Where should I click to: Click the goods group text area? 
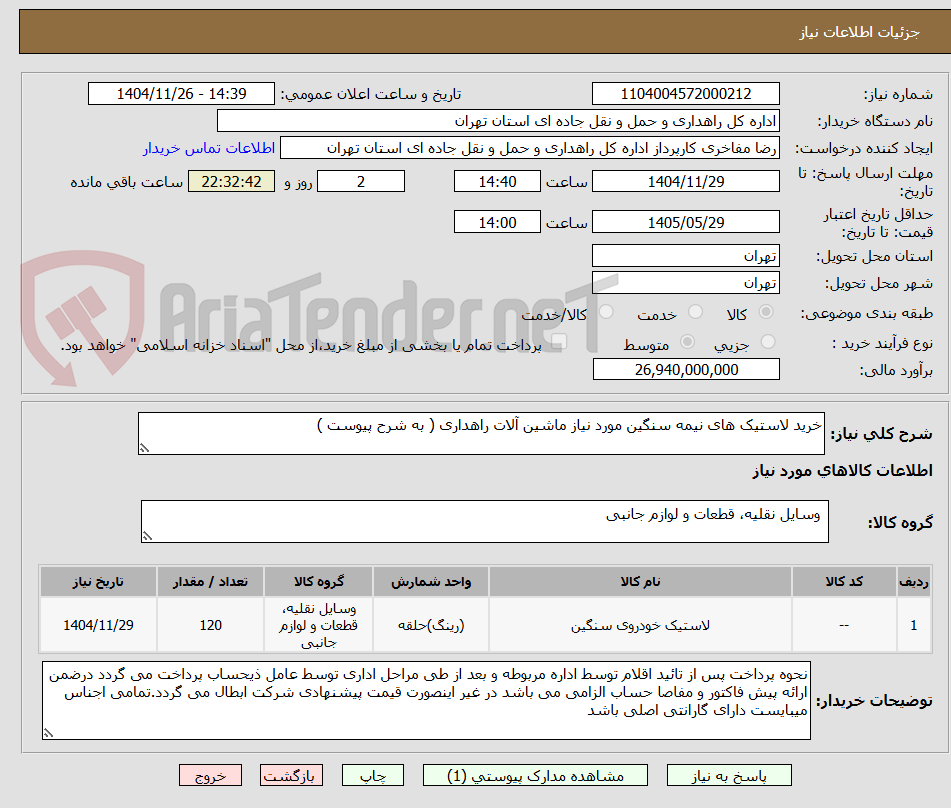[x=485, y=522]
